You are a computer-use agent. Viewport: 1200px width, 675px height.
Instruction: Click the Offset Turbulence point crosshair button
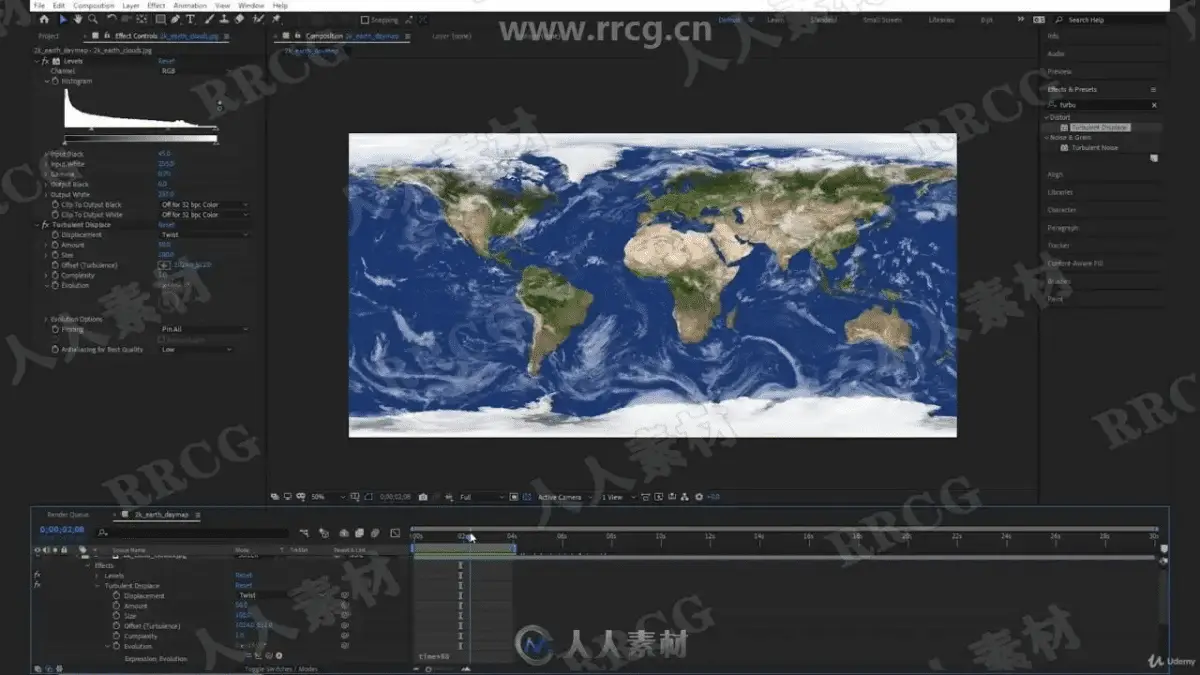tap(166, 265)
